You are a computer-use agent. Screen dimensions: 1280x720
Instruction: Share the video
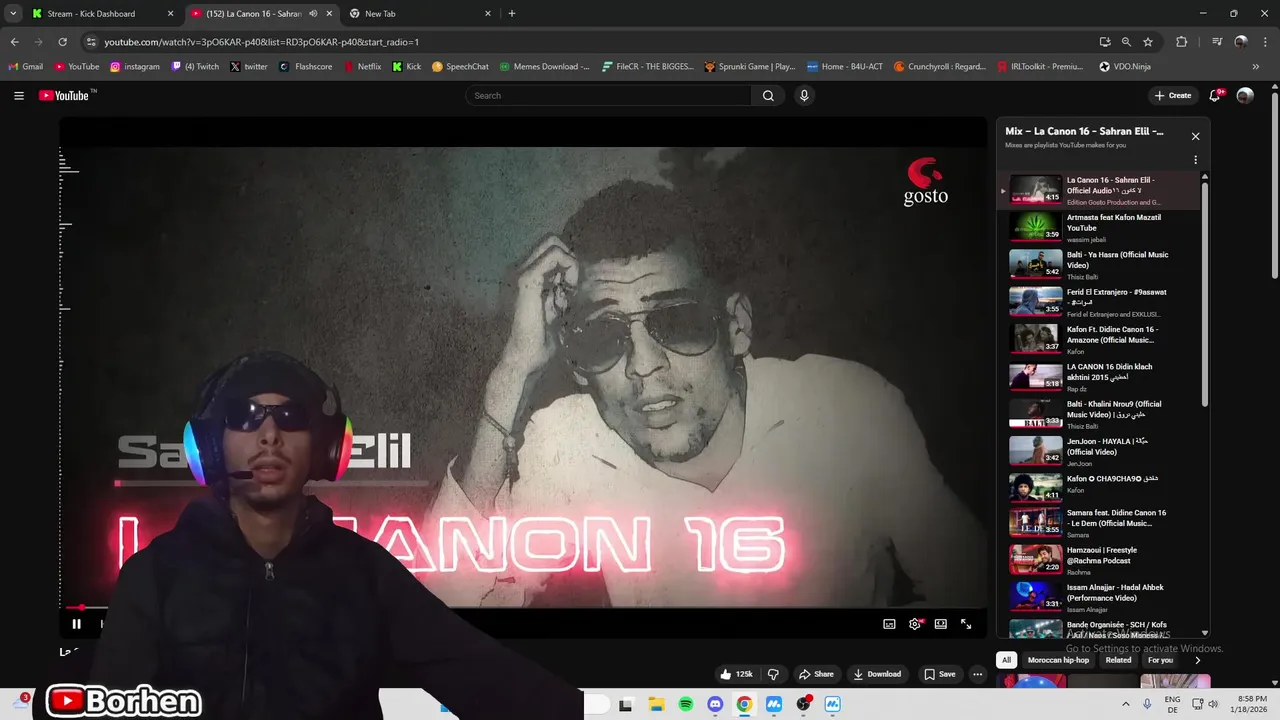pos(815,674)
